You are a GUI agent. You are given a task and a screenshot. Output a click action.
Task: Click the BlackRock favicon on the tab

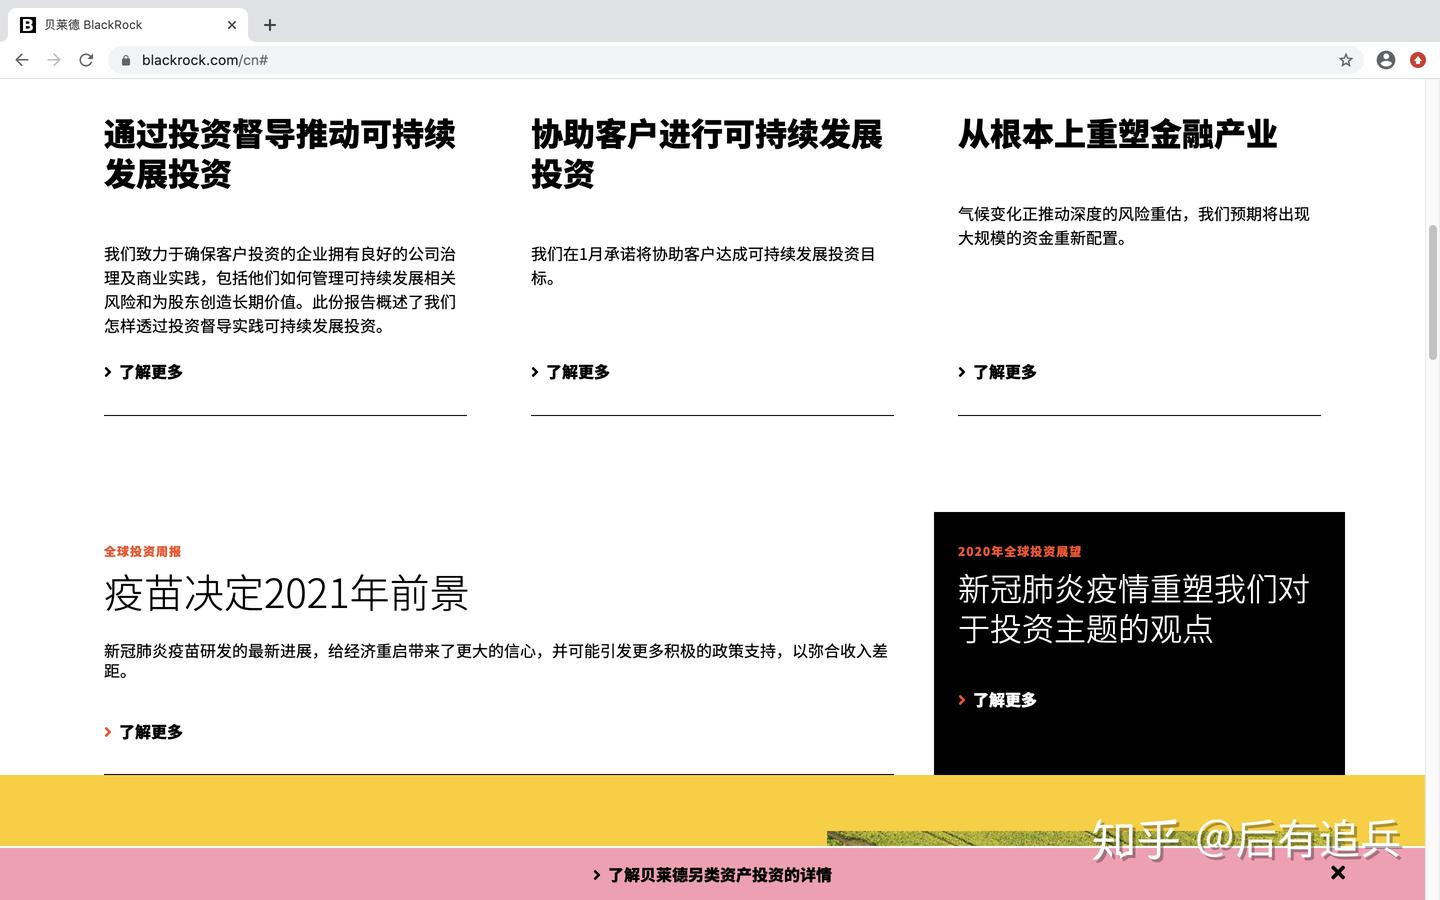[x=27, y=24]
